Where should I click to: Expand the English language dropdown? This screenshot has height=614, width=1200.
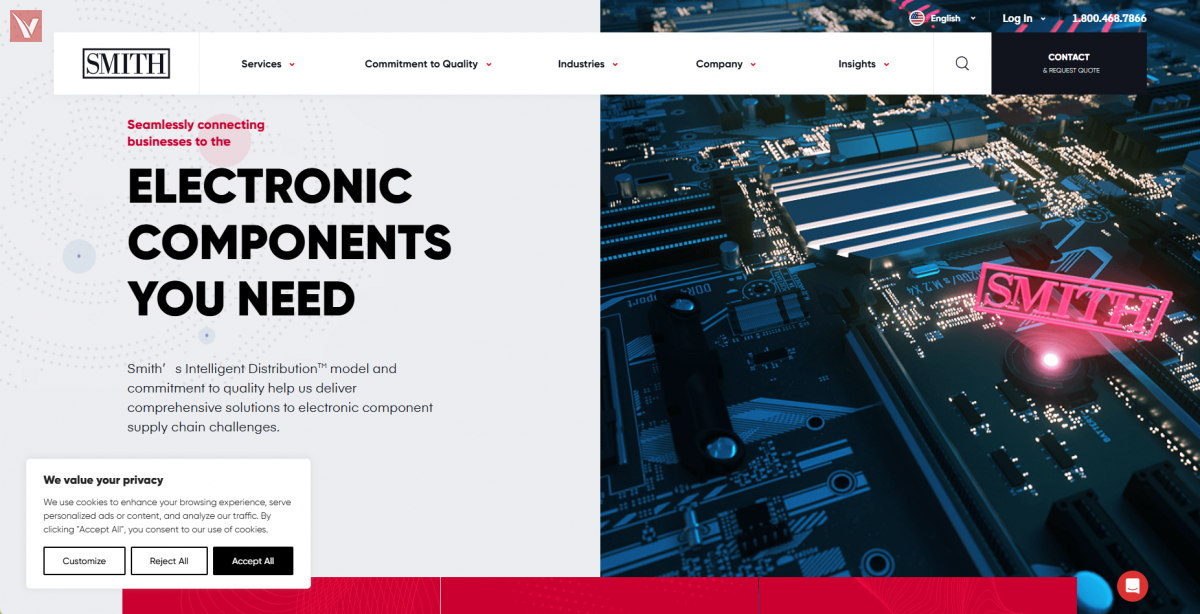(x=973, y=18)
